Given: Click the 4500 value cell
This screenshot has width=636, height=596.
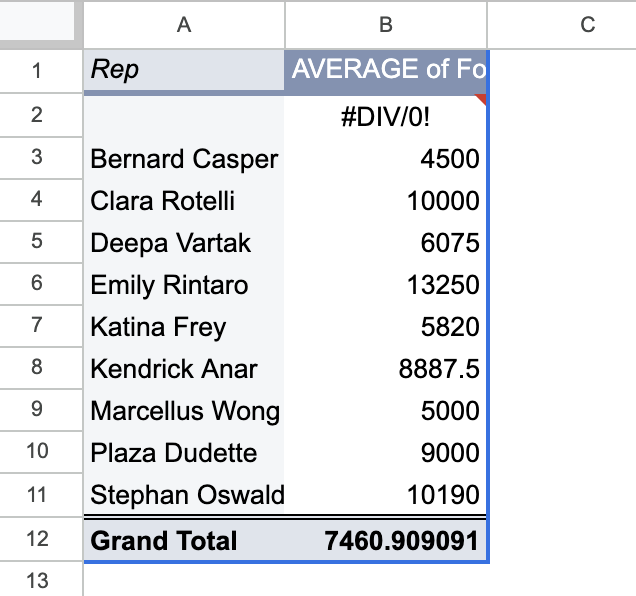Looking at the screenshot, I should click(386, 158).
